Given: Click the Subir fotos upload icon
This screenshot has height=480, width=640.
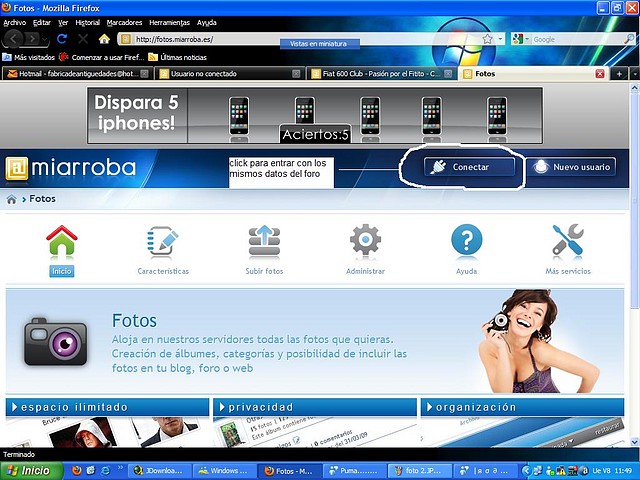Looking at the screenshot, I should tap(264, 241).
